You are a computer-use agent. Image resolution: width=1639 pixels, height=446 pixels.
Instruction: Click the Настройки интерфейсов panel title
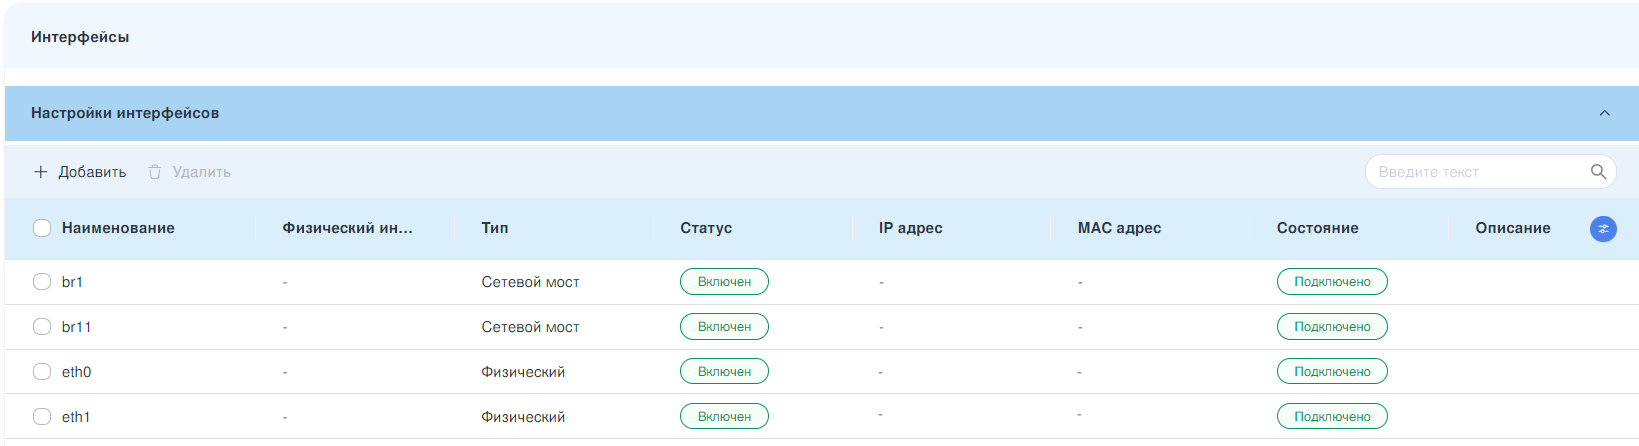click(125, 113)
